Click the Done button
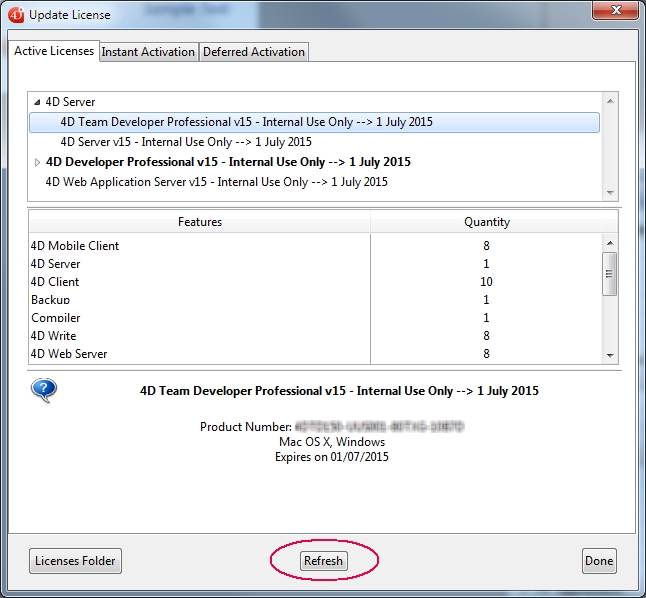Screen dimensions: 646x598 coord(598,561)
